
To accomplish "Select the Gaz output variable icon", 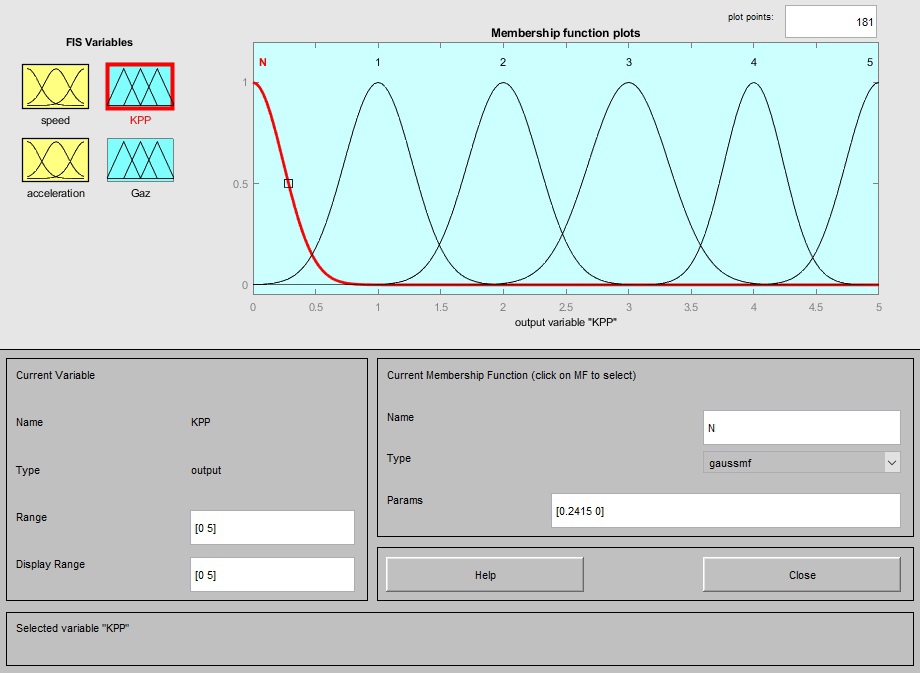I will [x=140, y=160].
